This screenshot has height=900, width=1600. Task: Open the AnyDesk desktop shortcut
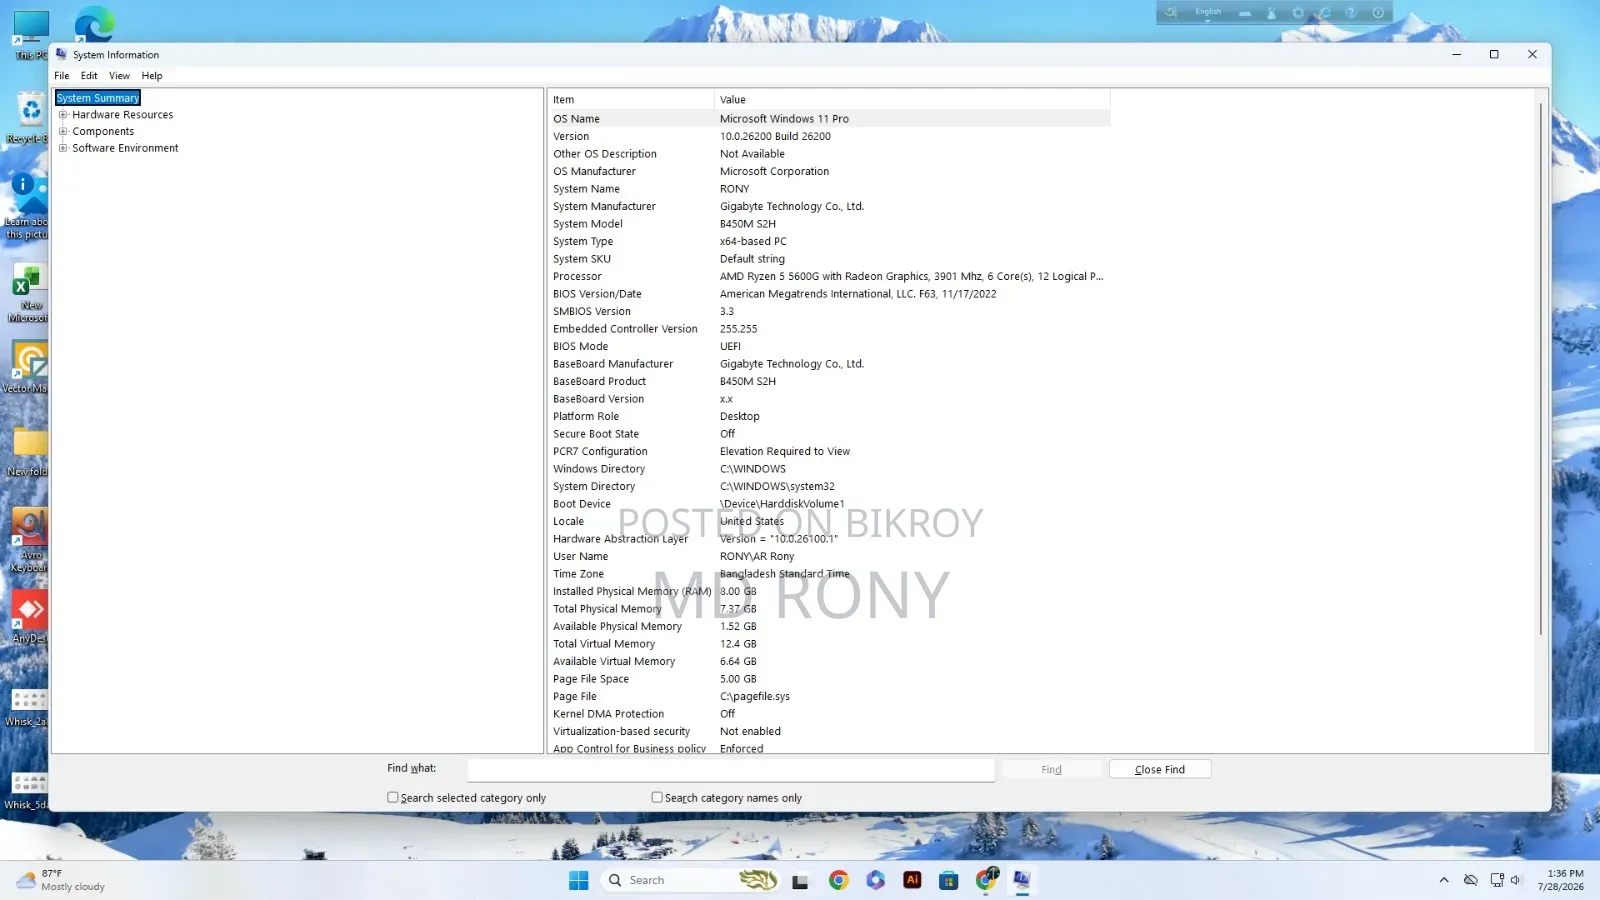pos(29,616)
